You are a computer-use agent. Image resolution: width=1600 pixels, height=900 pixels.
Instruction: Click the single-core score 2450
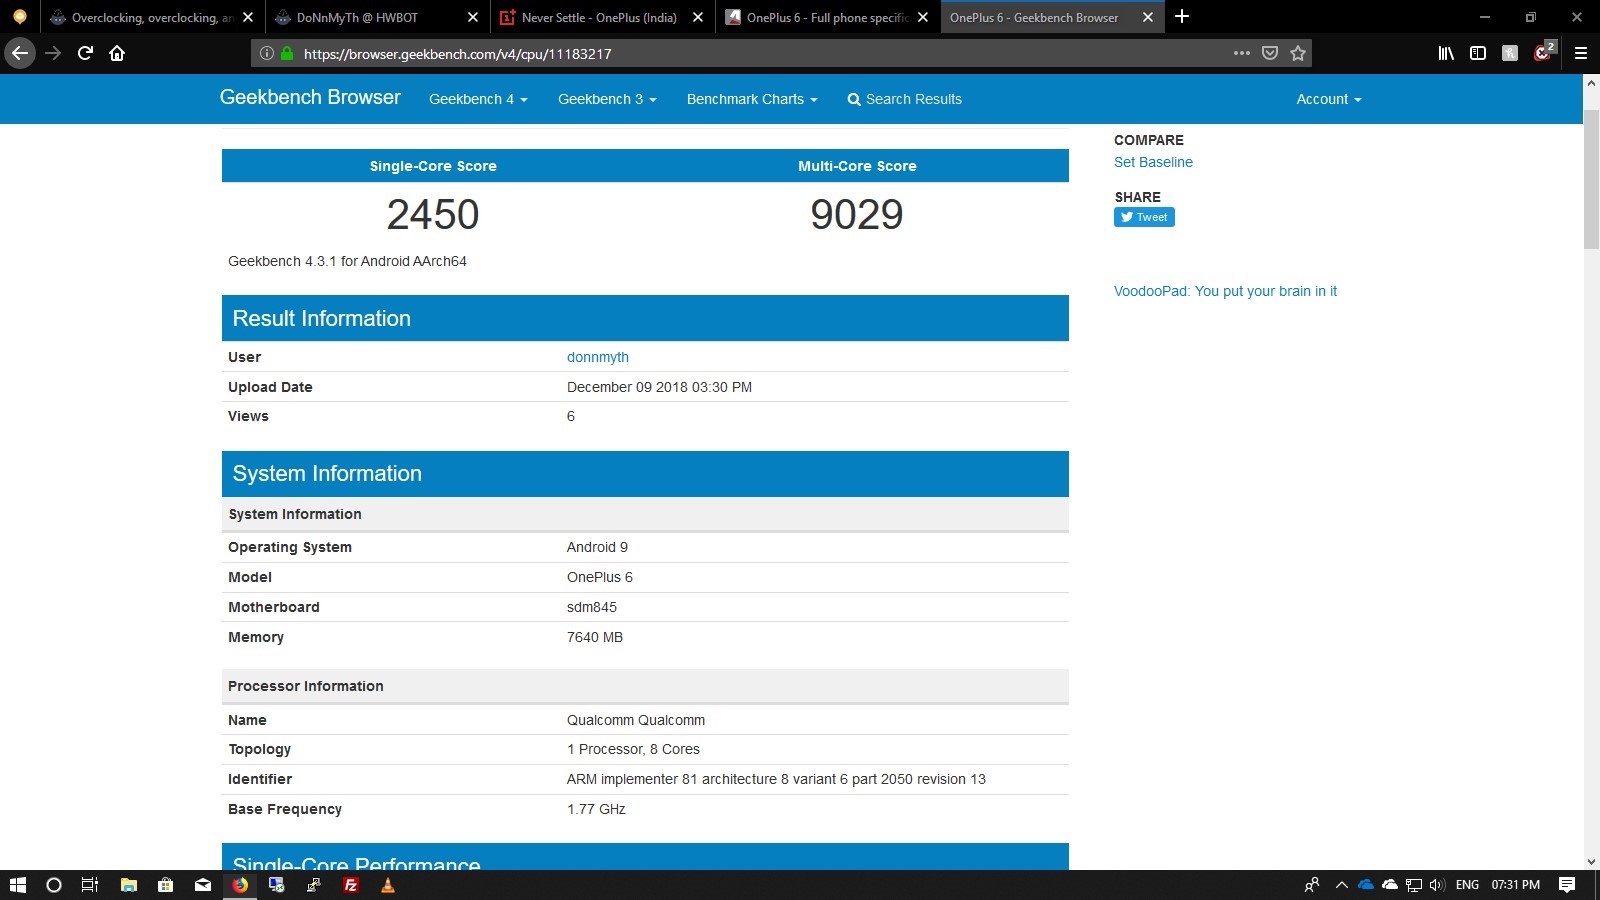tap(433, 214)
